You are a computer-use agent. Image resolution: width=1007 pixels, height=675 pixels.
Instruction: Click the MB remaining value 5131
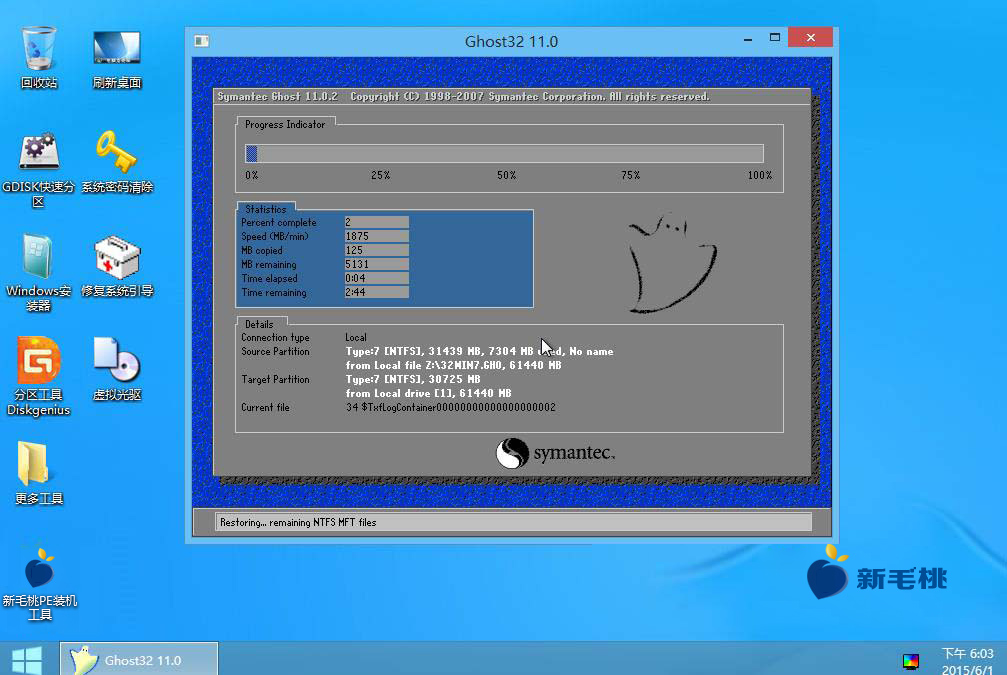[376, 265]
